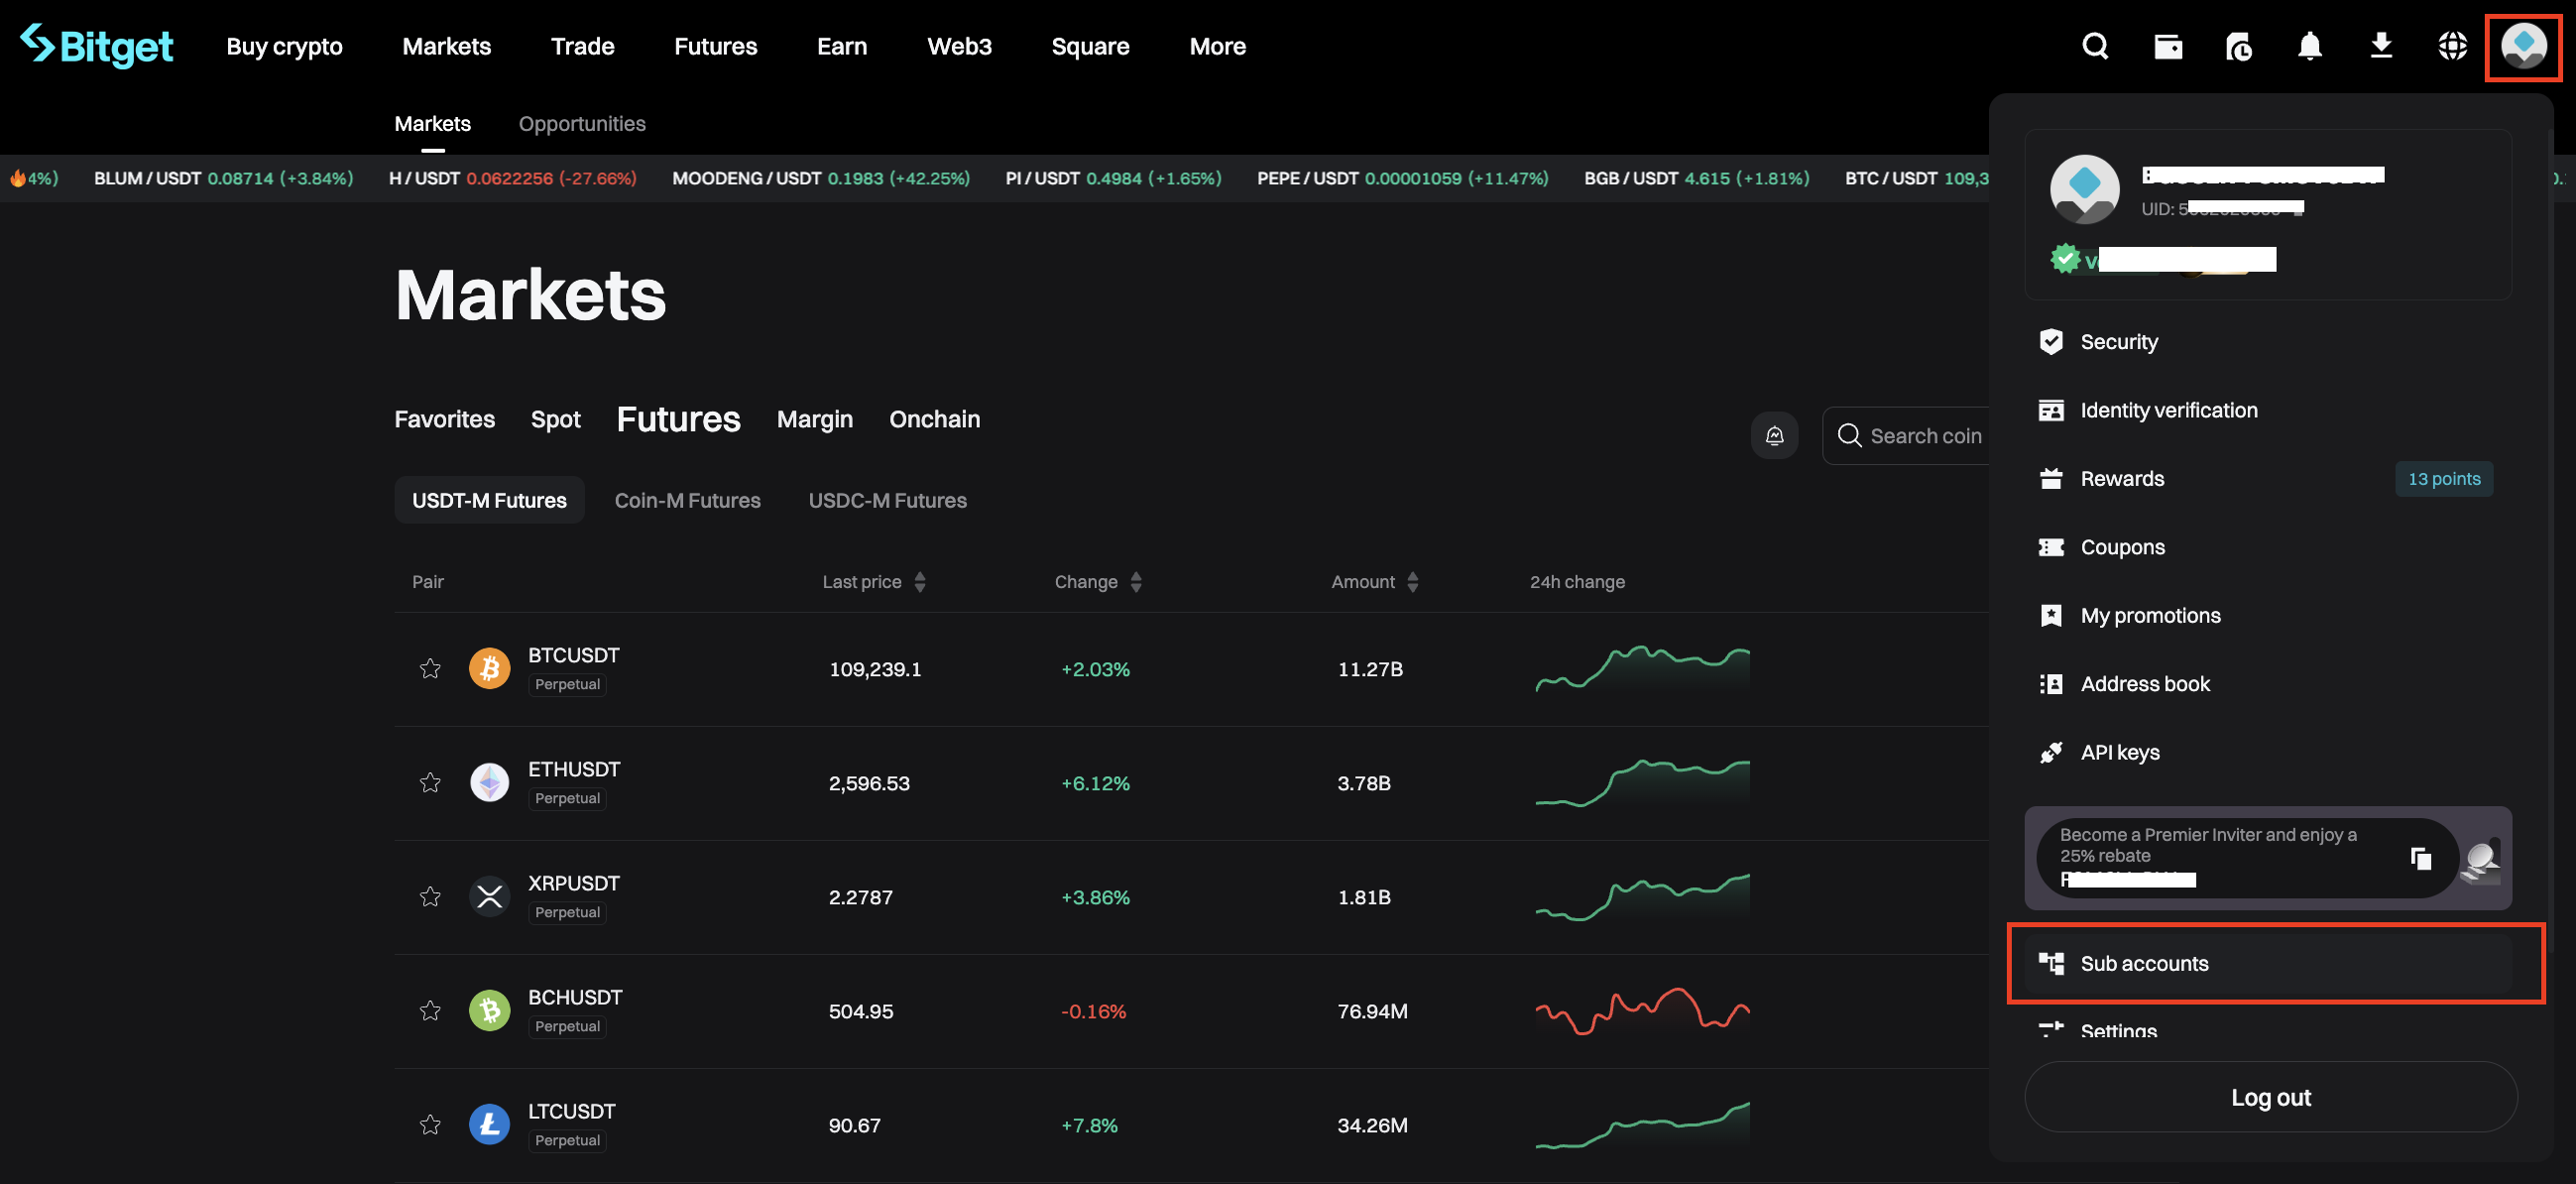
Task: Select the USDT-M Futures filter
Action: coord(489,501)
